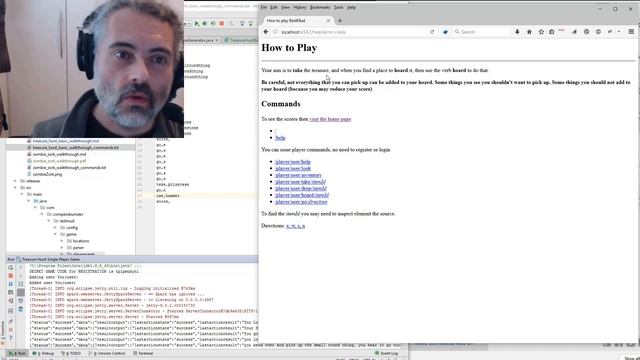Open the /player/user/look link
The width and height of the screenshot is (640, 360).
[x=293, y=169]
